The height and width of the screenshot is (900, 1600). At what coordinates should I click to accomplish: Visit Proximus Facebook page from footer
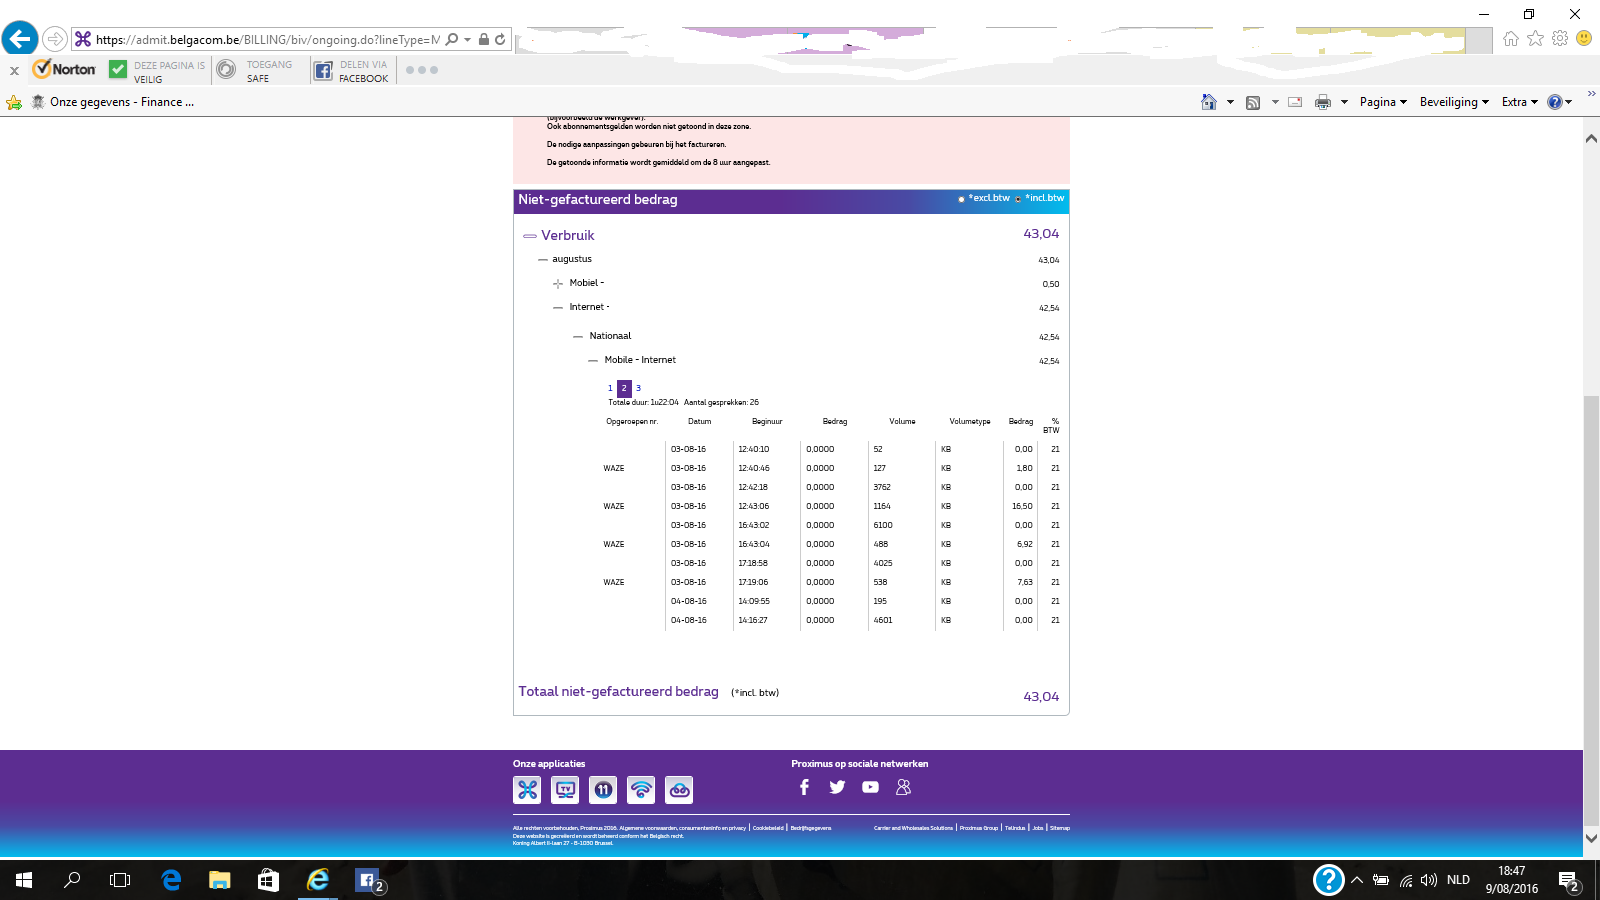point(804,787)
